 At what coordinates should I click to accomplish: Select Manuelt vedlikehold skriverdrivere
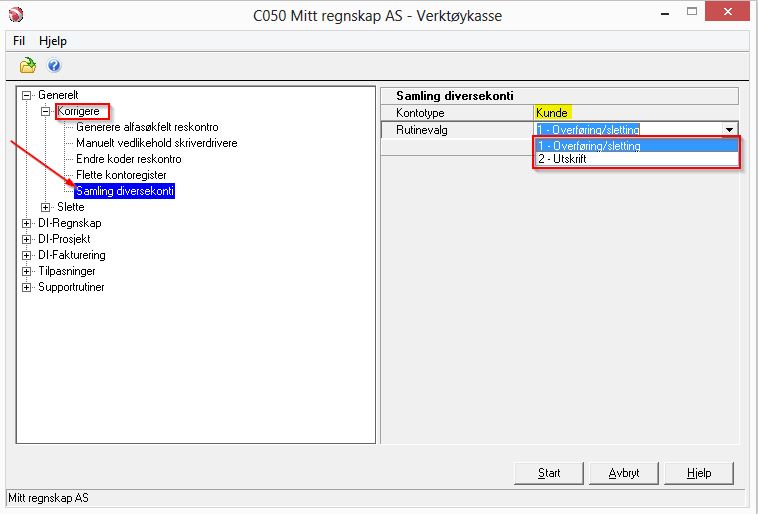(157, 143)
